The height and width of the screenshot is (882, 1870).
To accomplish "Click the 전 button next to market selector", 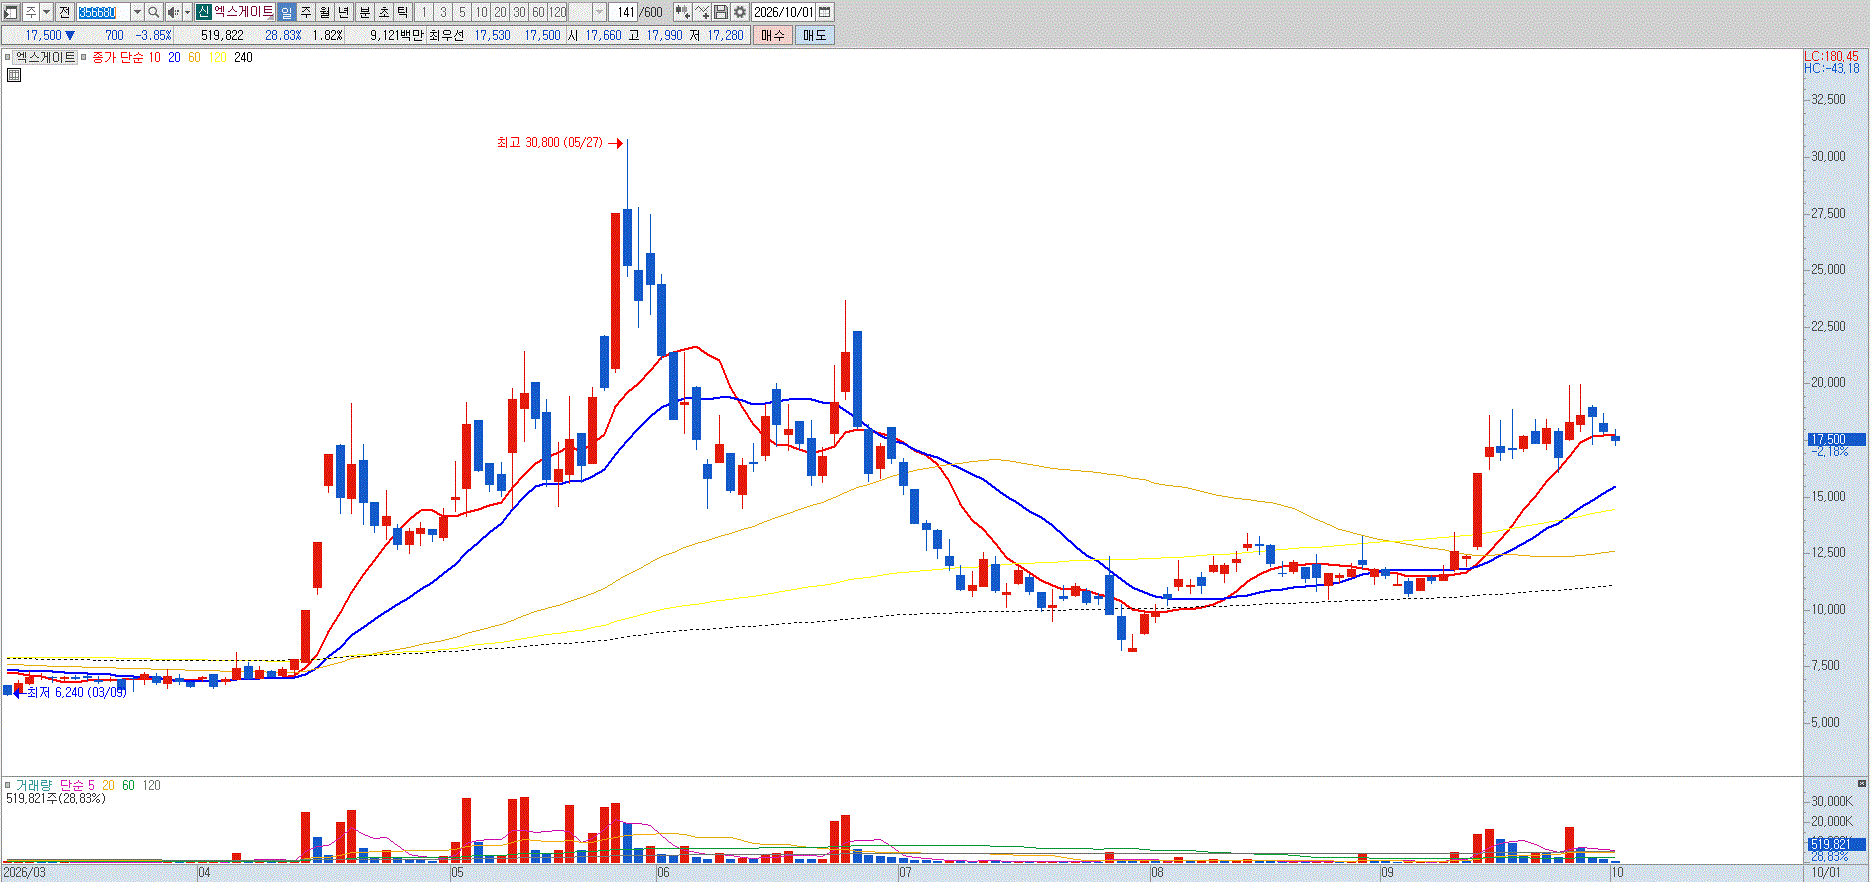I will coord(64,12).
